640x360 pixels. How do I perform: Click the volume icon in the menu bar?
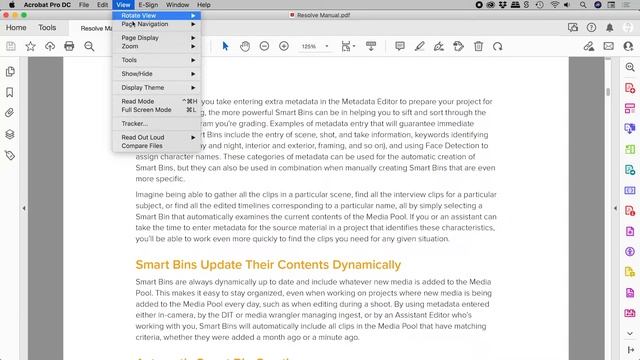tap(567, 5)
